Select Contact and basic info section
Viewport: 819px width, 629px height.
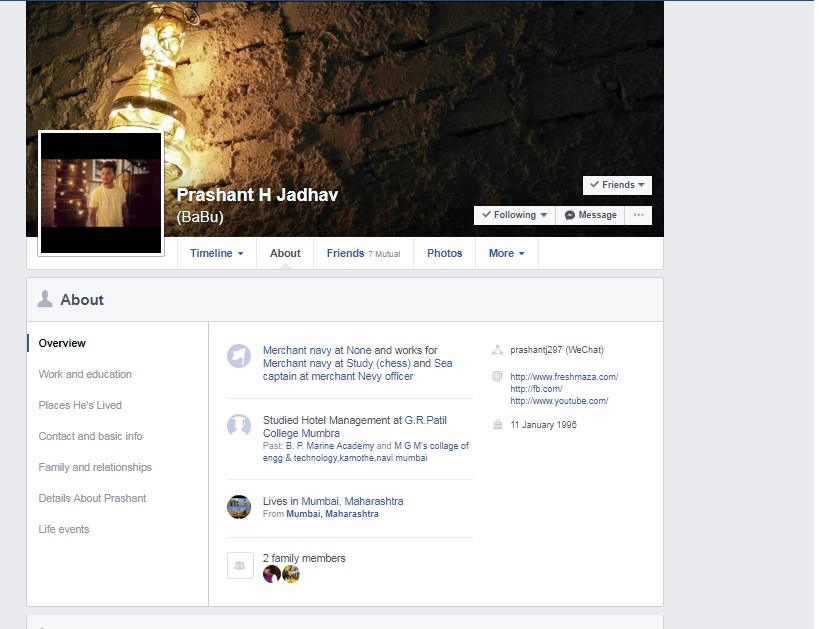[x=90, y=436]
